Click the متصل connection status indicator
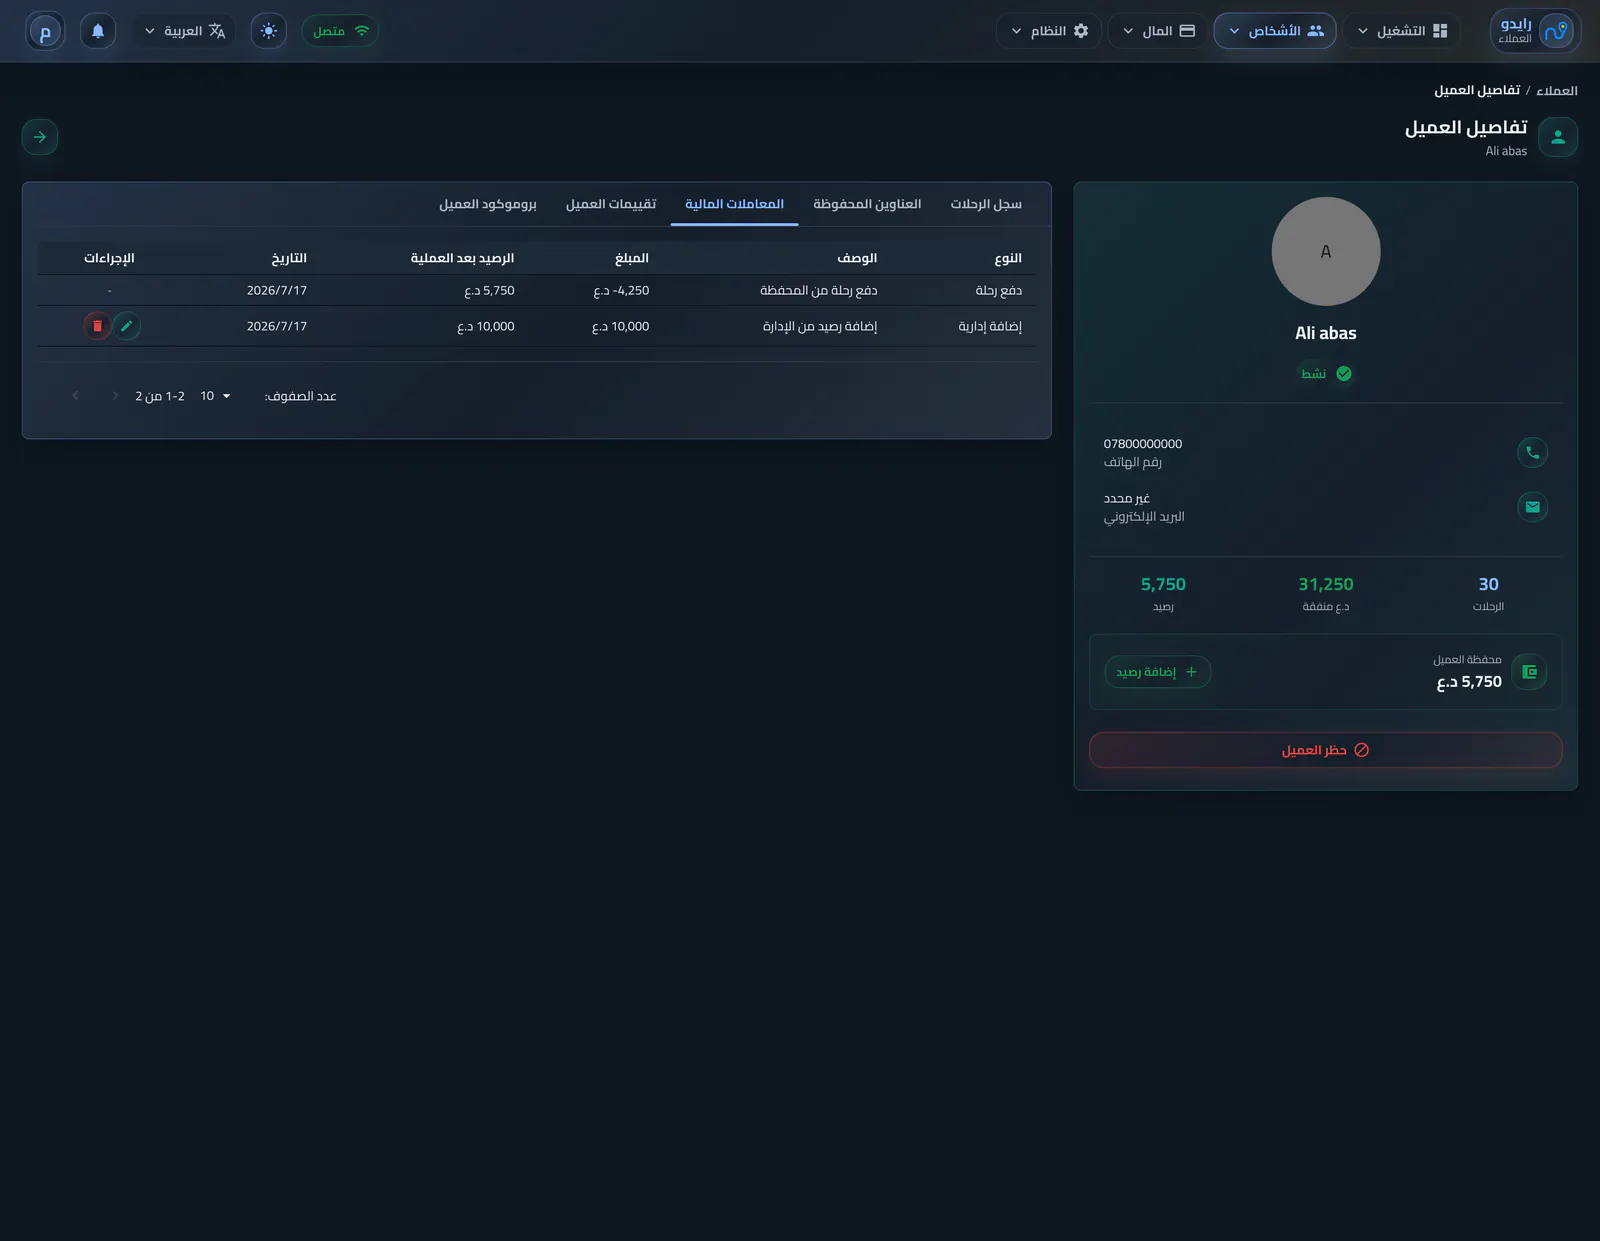Viewport: 1600px width, 1241px height. [340, 31]
